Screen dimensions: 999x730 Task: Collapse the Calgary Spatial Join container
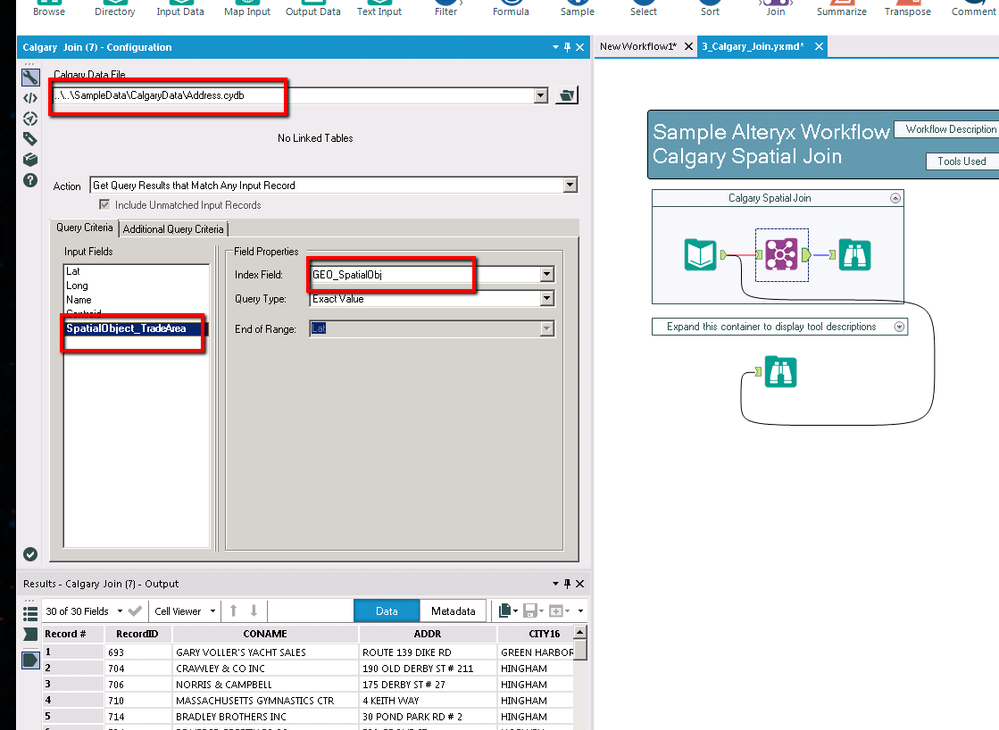coord(895,198)
